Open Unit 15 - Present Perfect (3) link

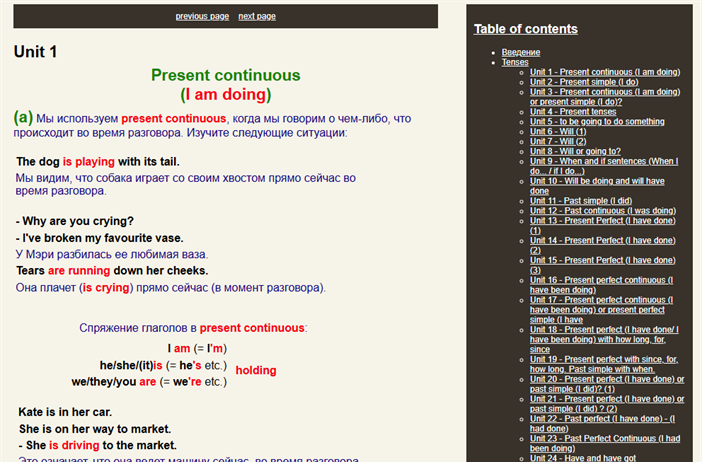pyautogui.click(x=603, y=265)
